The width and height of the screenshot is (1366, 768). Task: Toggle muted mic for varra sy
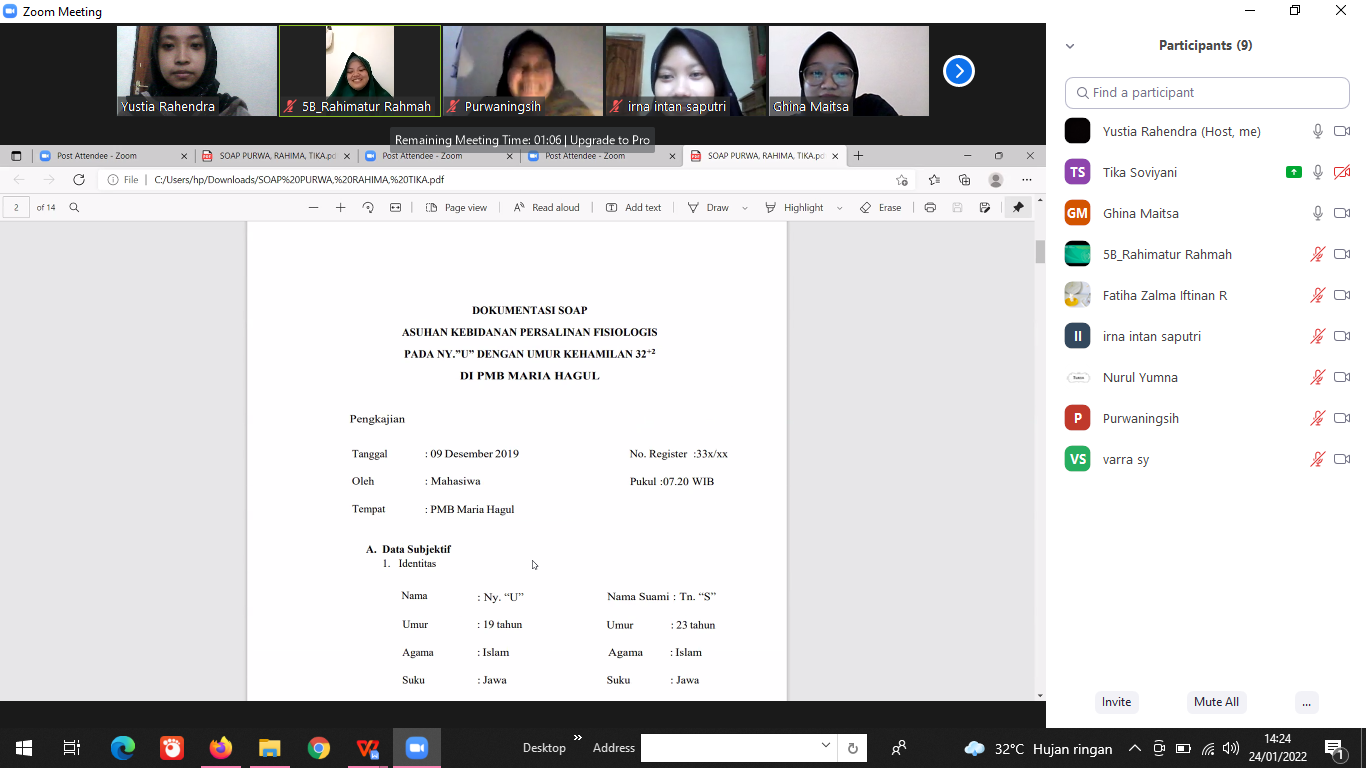click(x=1318, y=459)
